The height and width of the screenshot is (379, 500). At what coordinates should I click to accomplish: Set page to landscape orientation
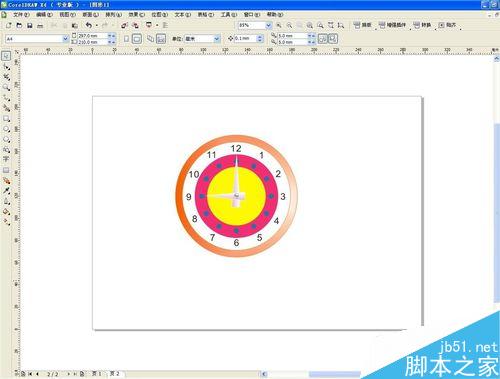pyautogui.click(x=137, y=39)
